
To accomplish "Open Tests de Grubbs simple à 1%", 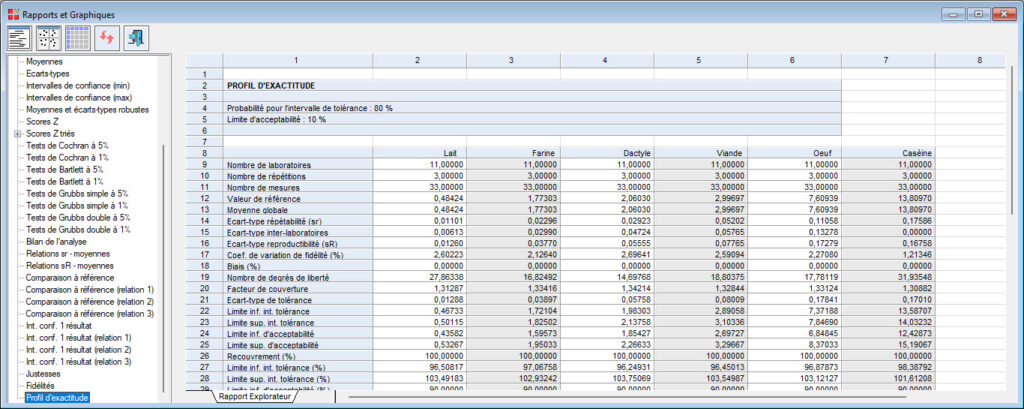I will click(x=77, y=205).
